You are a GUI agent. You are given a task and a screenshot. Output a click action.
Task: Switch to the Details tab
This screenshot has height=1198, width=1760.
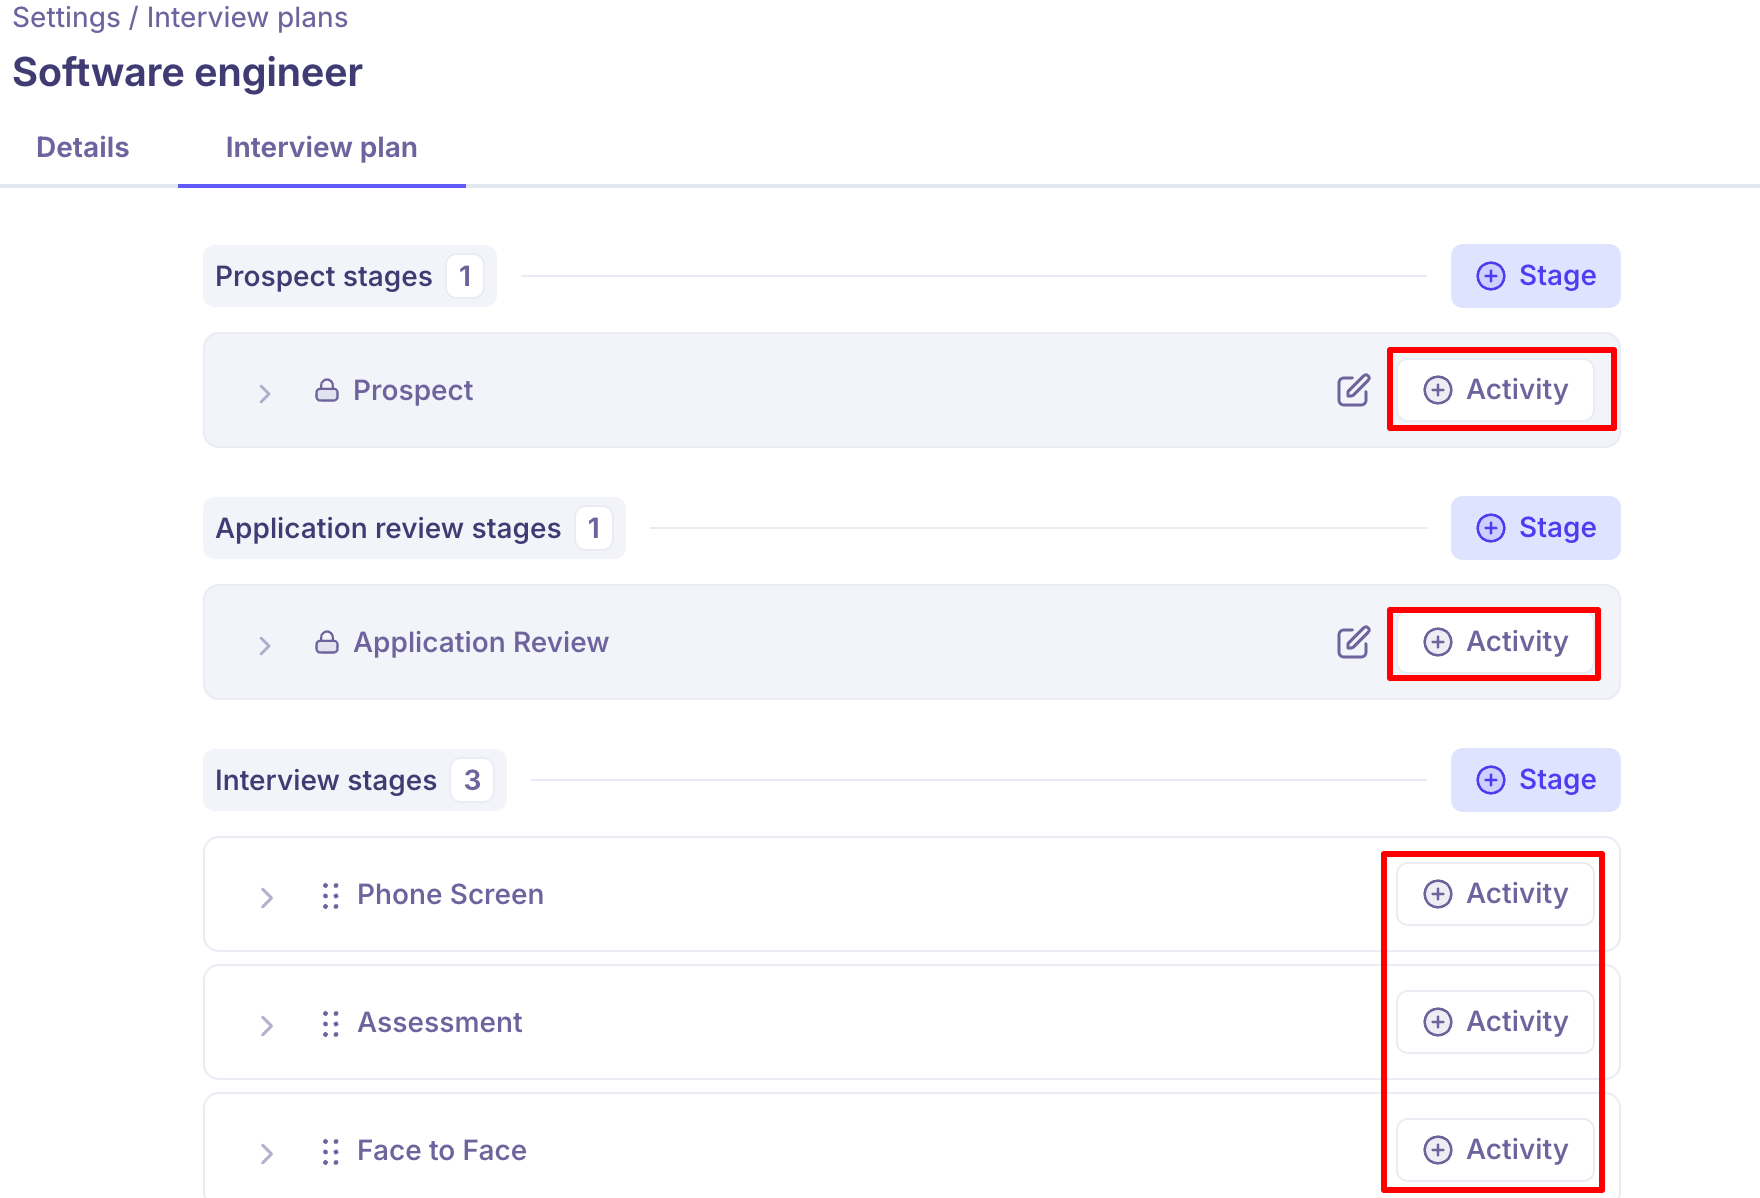click(x=83, y=147)
